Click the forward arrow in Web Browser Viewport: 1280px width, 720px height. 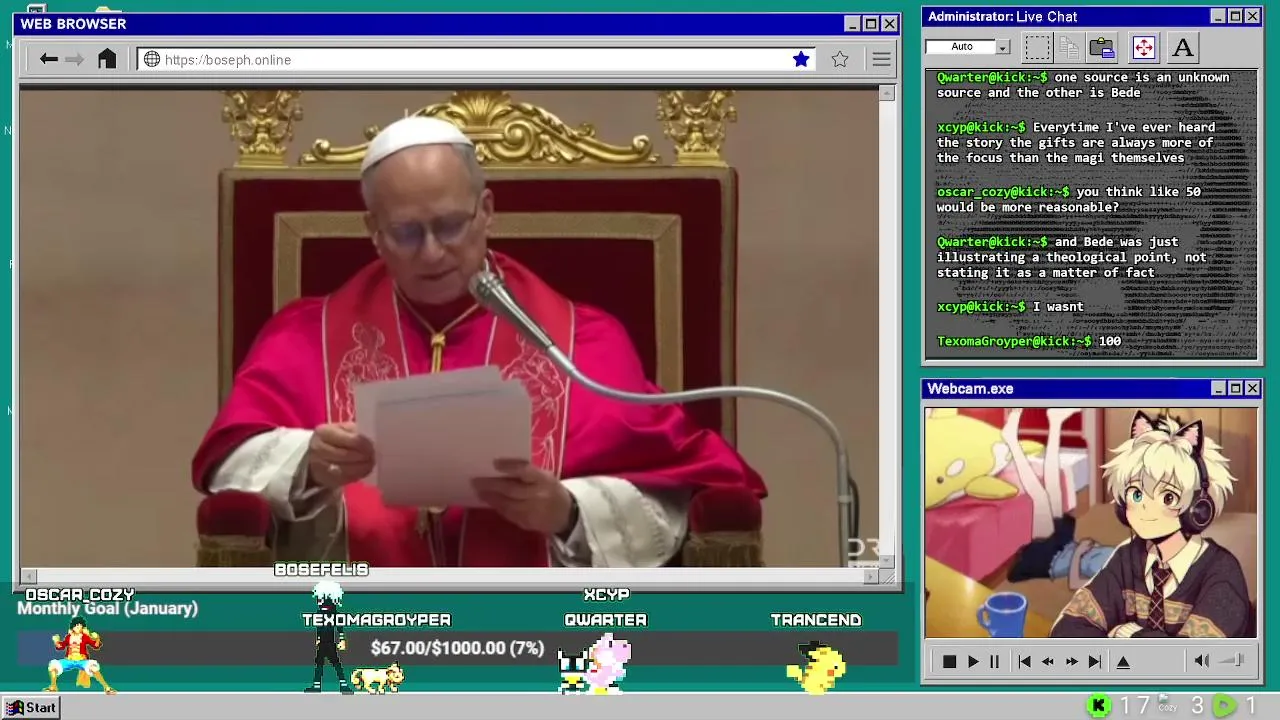point(75,59)
